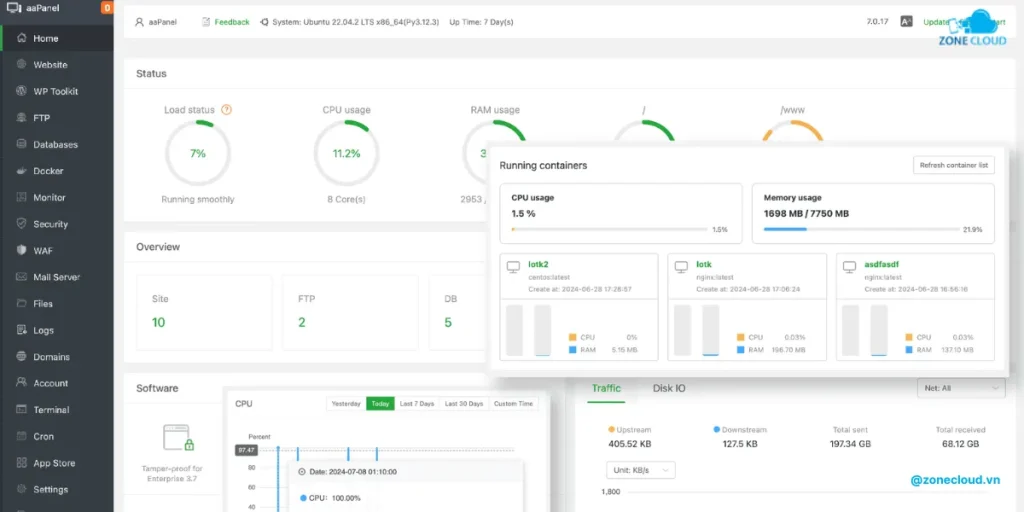Open the lotk container link

point(704,264)
